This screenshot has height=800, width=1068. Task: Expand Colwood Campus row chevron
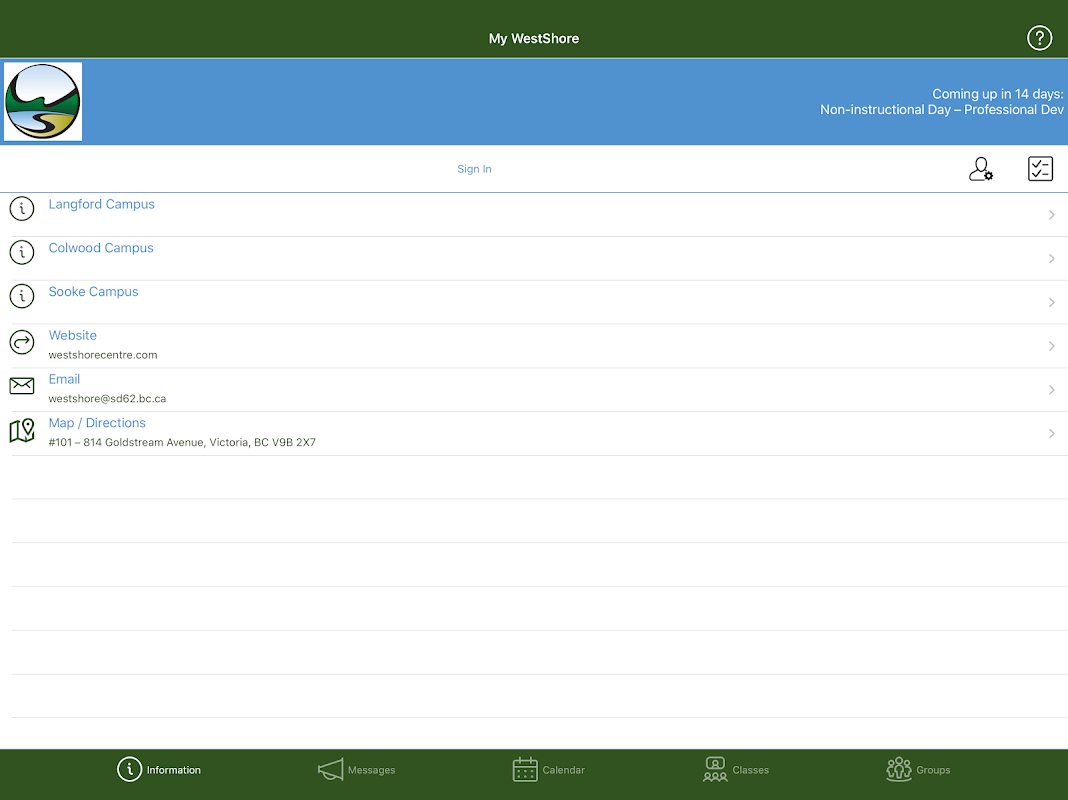point(1051,259)
